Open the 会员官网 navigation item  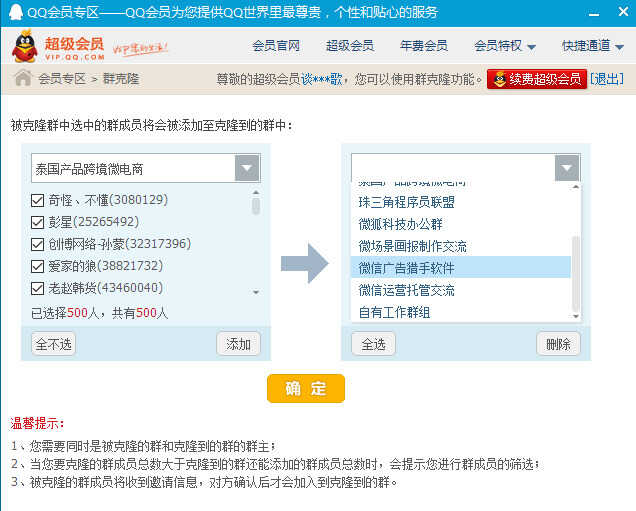click(276, 46)
